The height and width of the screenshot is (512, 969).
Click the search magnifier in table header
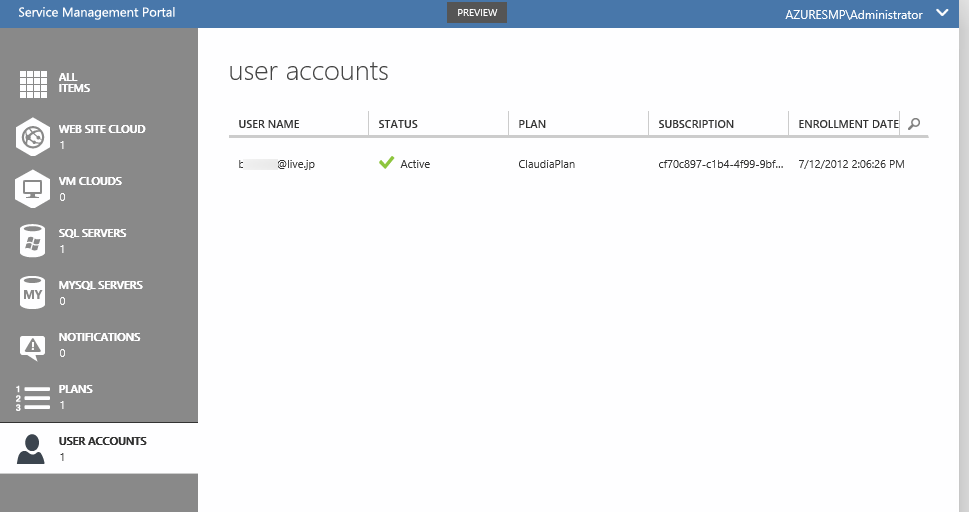(914, 124)
